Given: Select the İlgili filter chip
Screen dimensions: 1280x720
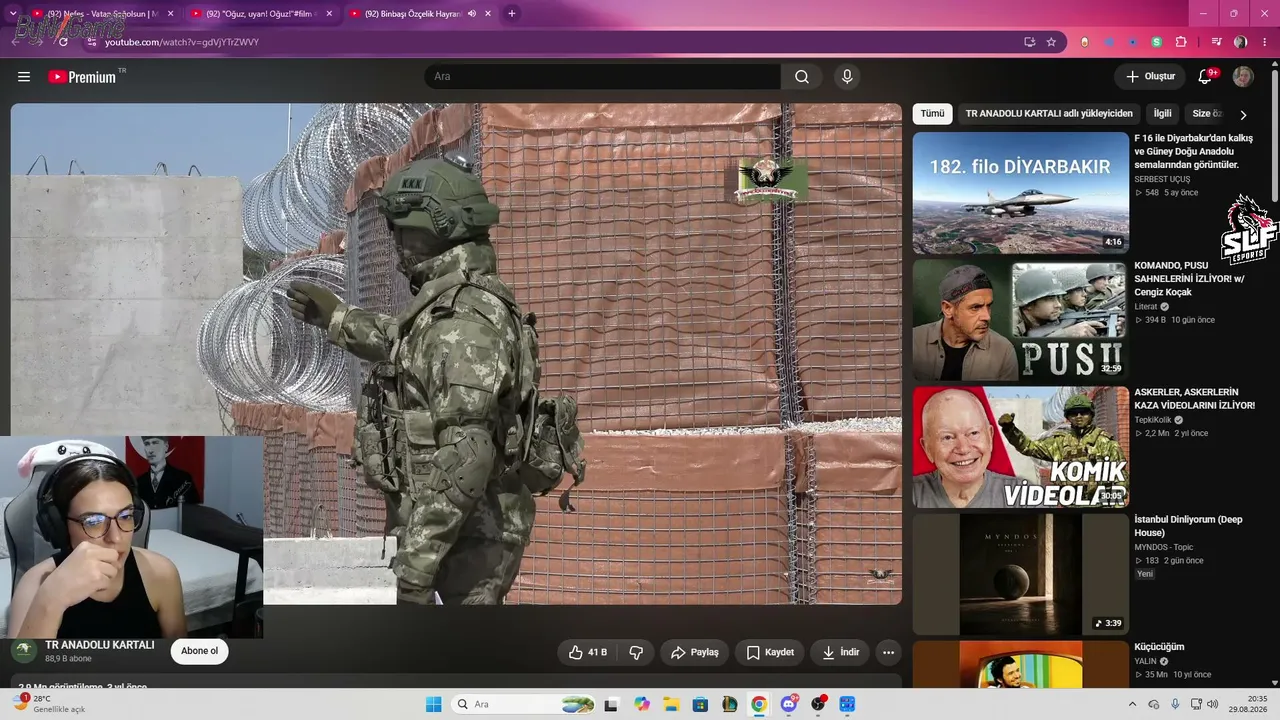Looking at the screenshot, I should point(1162,114).
